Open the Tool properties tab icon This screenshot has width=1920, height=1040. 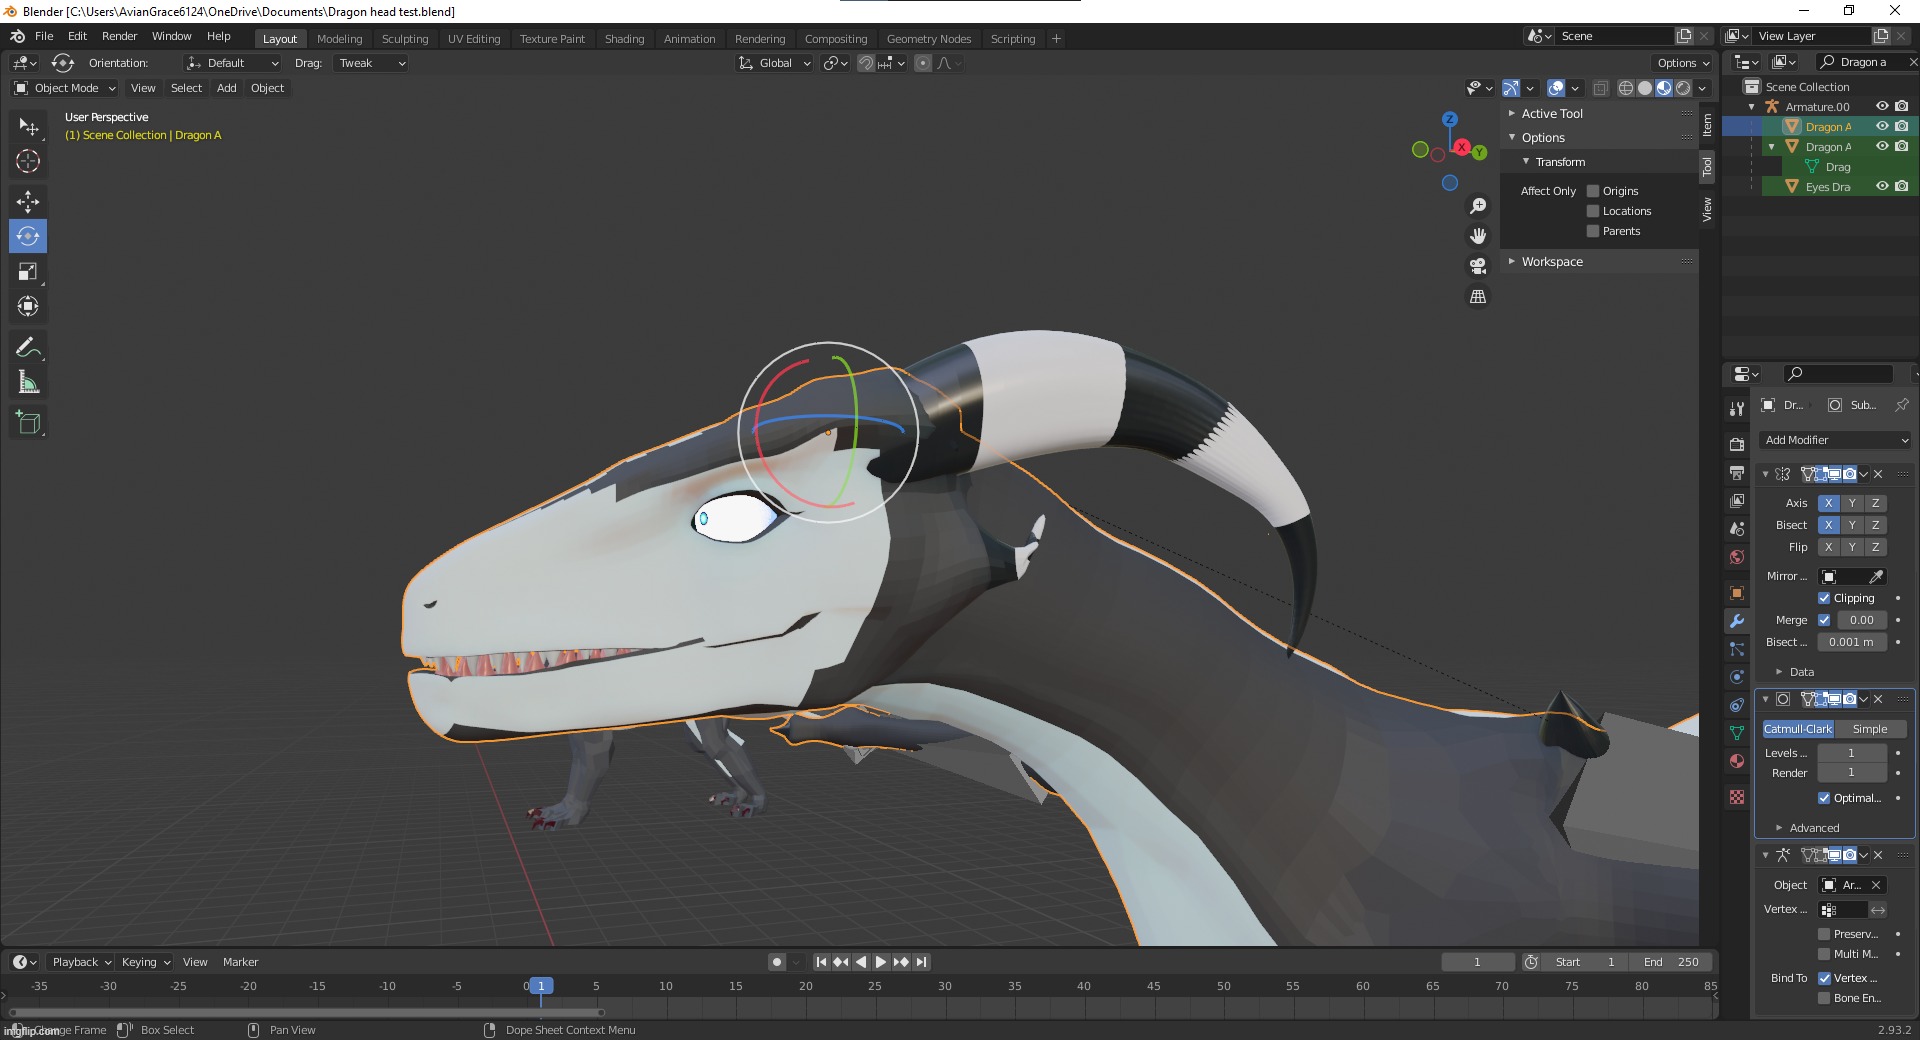[1737, 409]
